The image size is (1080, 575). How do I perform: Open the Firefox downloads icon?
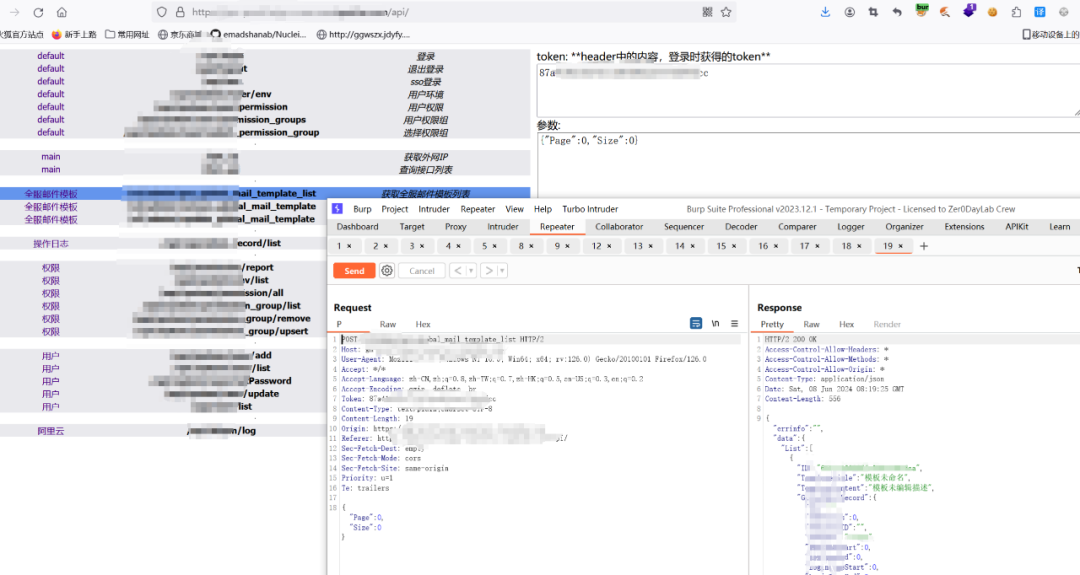825,12
